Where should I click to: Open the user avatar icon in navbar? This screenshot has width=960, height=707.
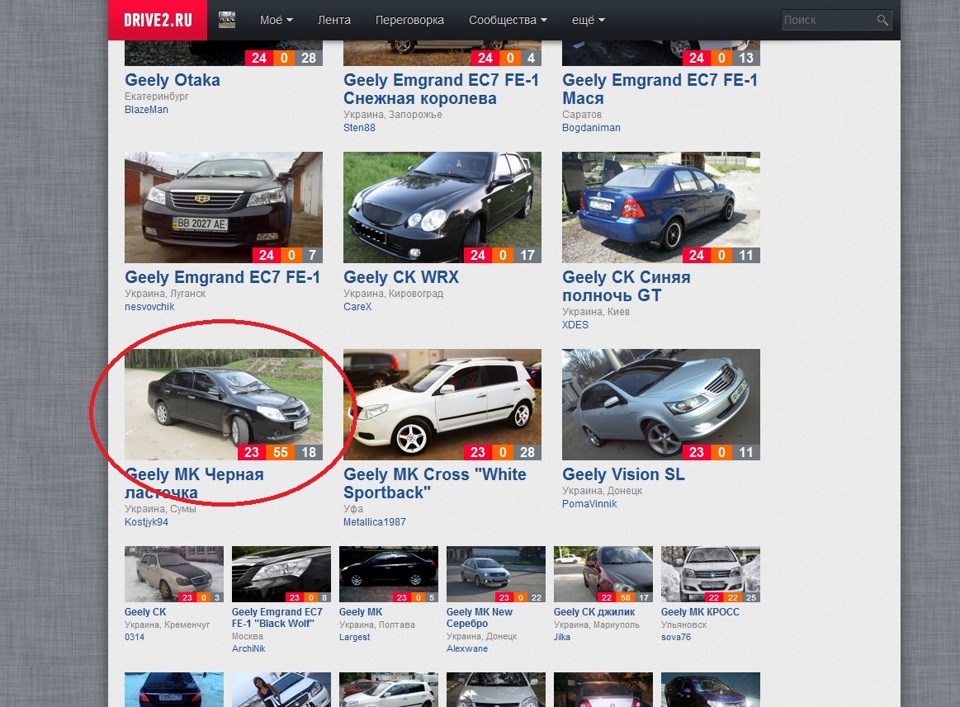point(227,20)
